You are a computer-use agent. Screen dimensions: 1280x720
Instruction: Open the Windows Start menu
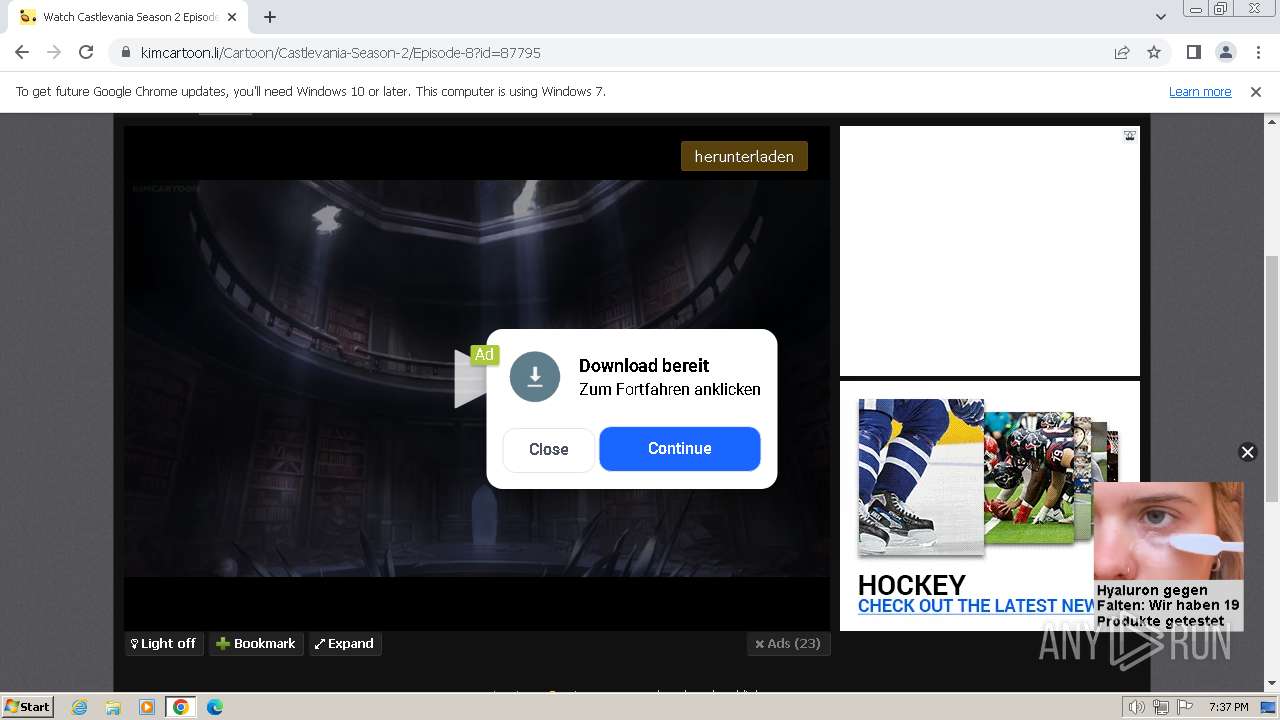pyautogui.click(x=28, y=706)
